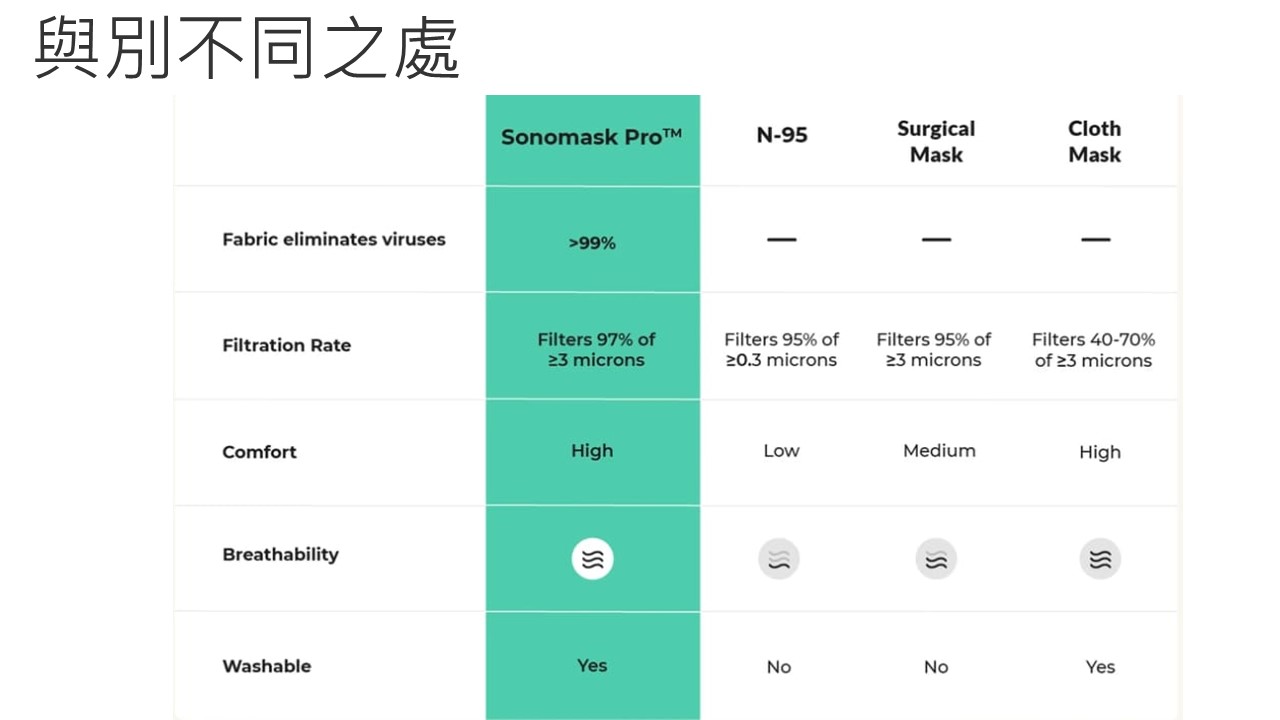Click the Filtration Rate row label
This screenshot has height=720, width=1280.
pos(286,346)
